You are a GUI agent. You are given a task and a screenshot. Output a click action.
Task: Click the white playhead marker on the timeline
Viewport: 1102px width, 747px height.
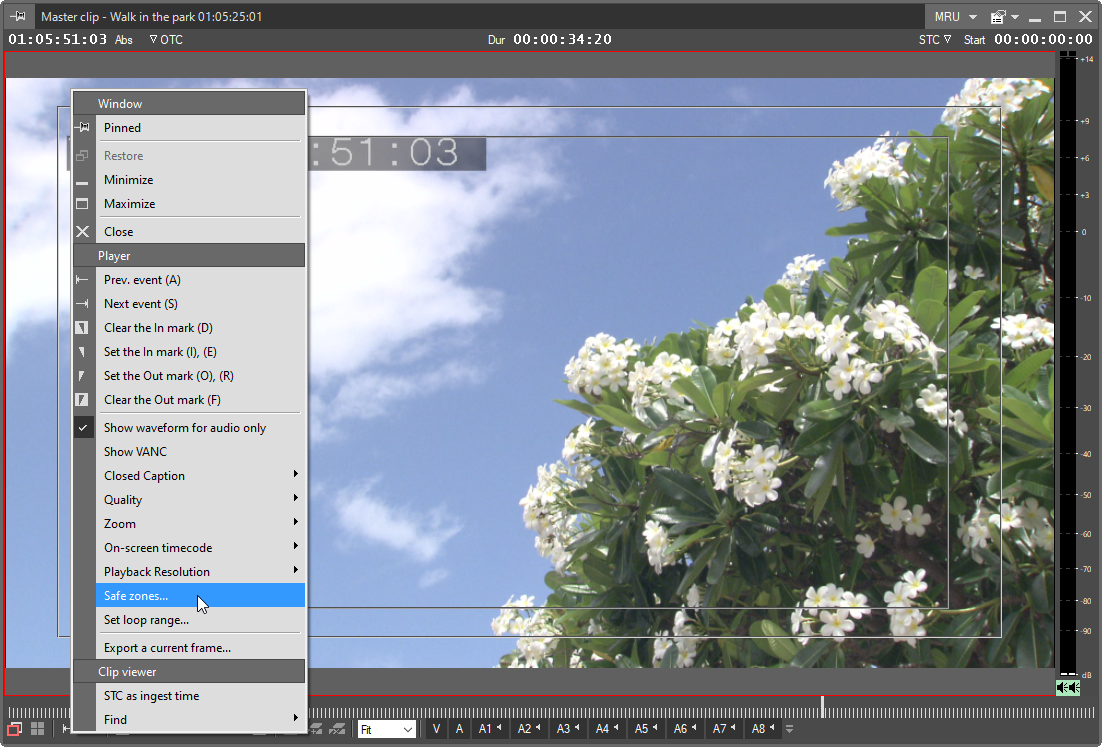pyautogui.click(x=823, y=707)
